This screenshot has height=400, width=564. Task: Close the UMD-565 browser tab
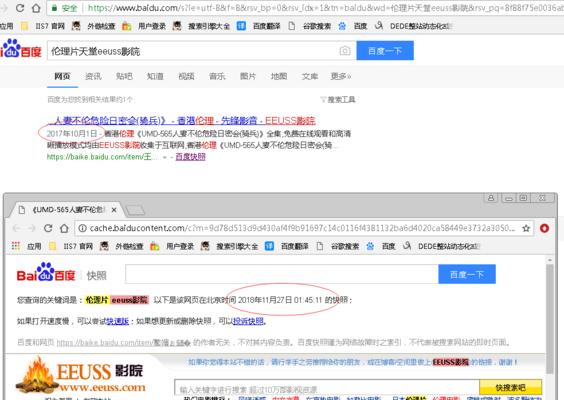pyautogui.click(x=114, y=210)
